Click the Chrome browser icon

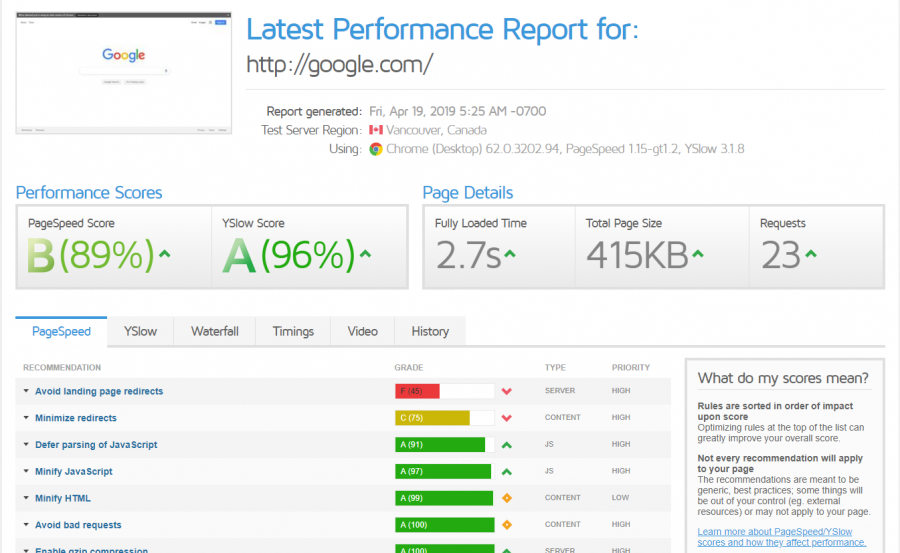click(x=376, y=149)
